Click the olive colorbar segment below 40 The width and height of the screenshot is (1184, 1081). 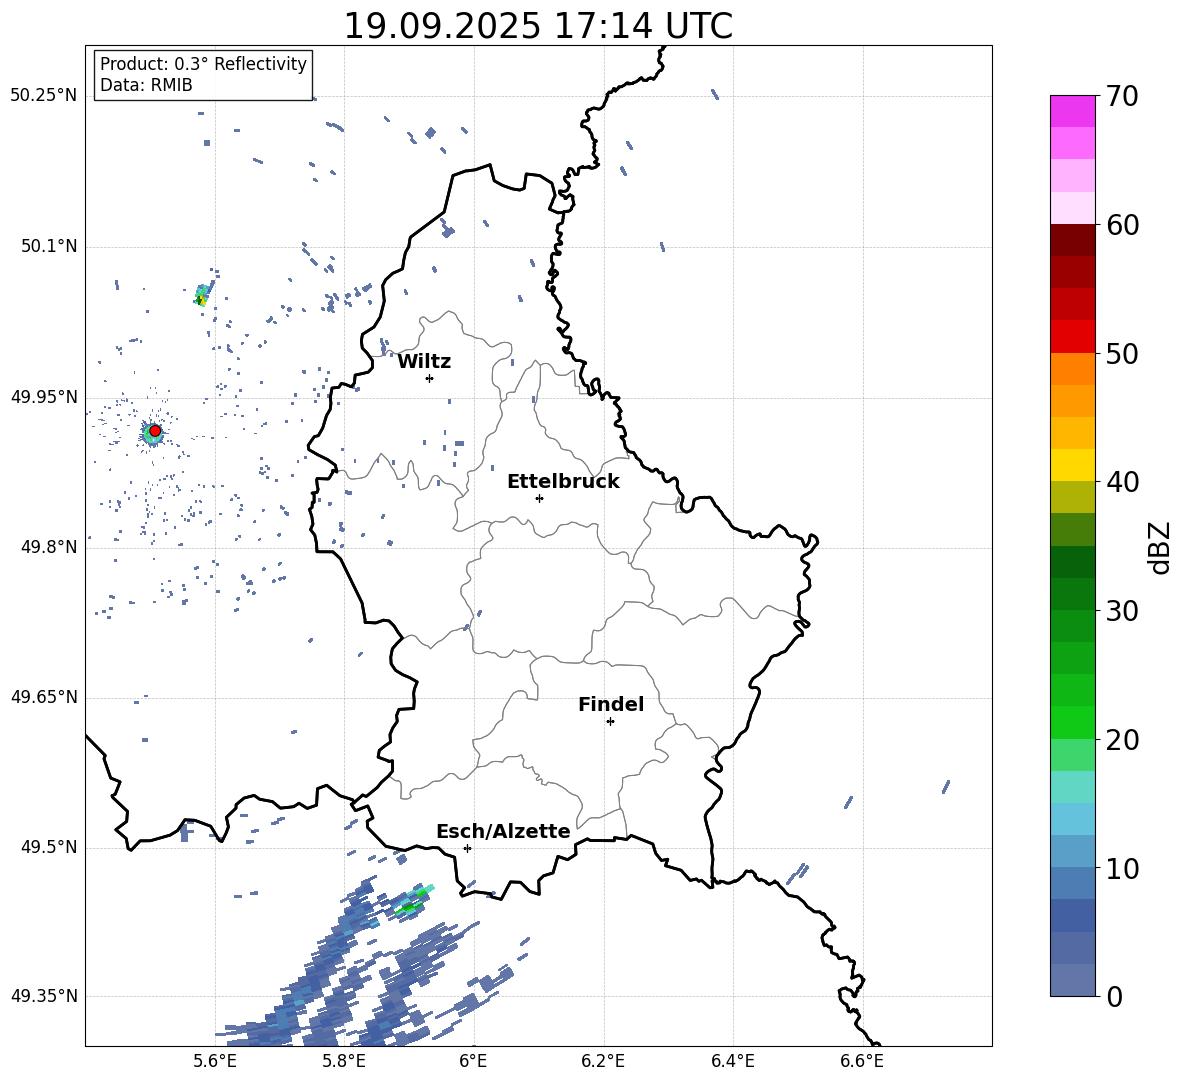click(1072, 497)
